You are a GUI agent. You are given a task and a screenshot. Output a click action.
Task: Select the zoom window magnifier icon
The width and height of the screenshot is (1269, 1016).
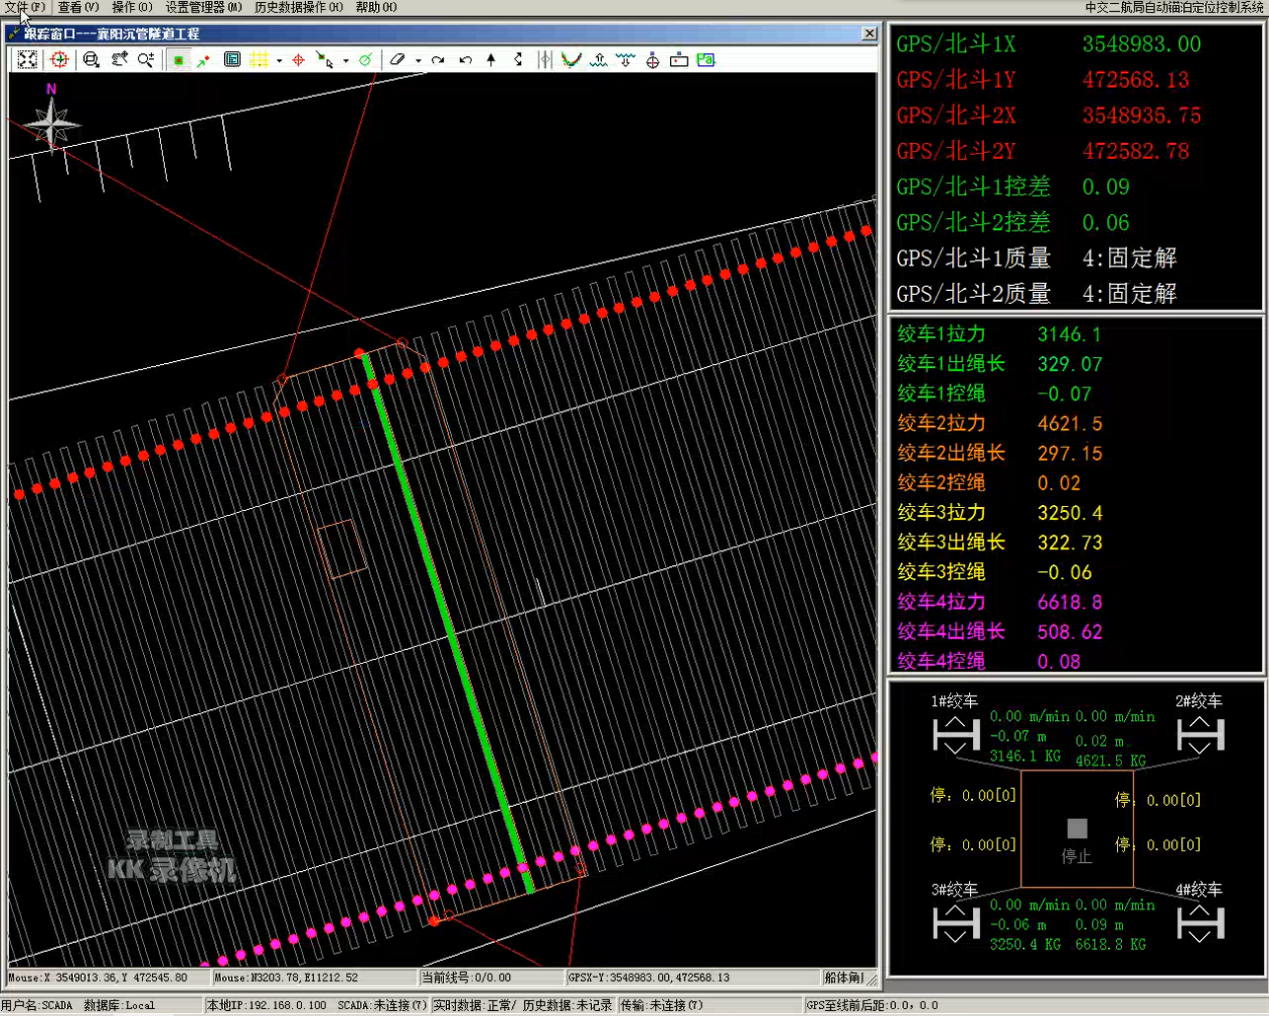(91, 60)
